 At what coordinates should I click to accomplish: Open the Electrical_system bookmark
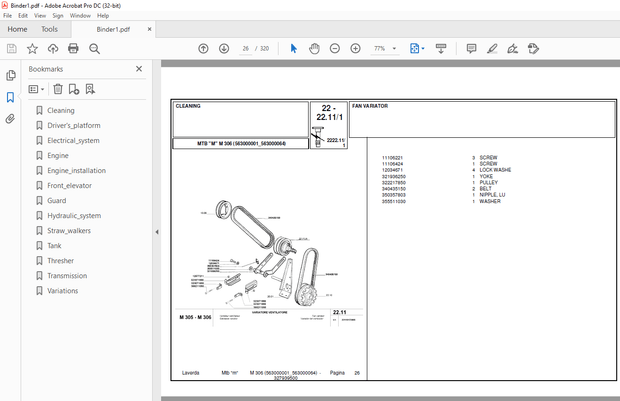click(73, 140)
